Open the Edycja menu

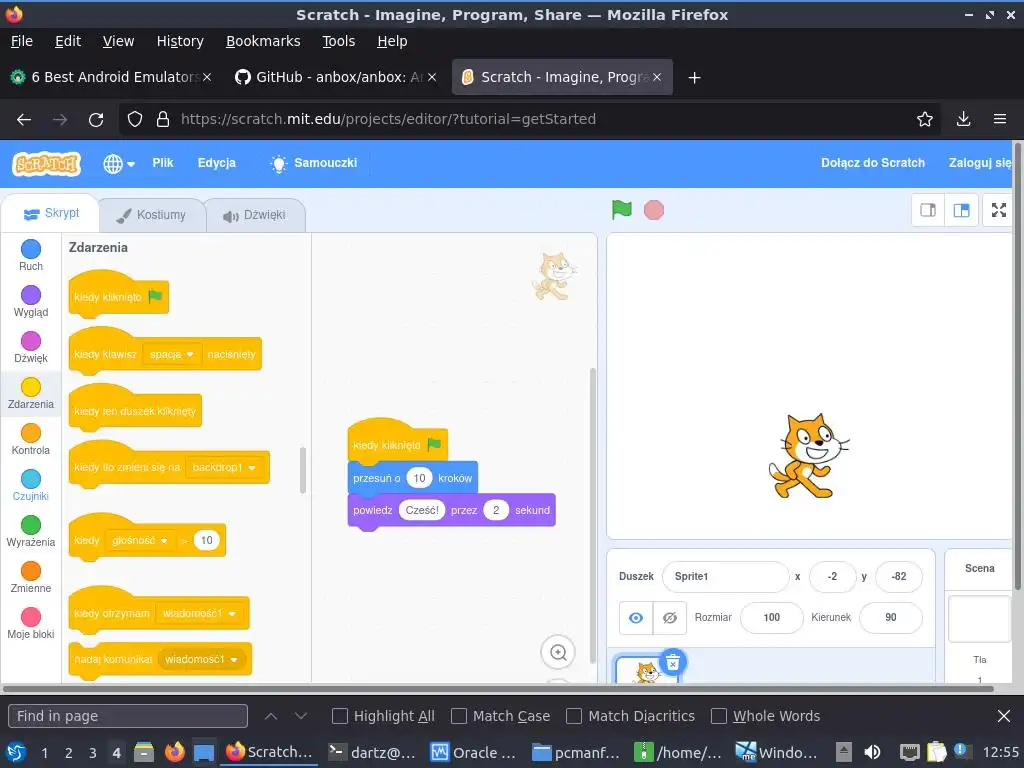point(217,163)
